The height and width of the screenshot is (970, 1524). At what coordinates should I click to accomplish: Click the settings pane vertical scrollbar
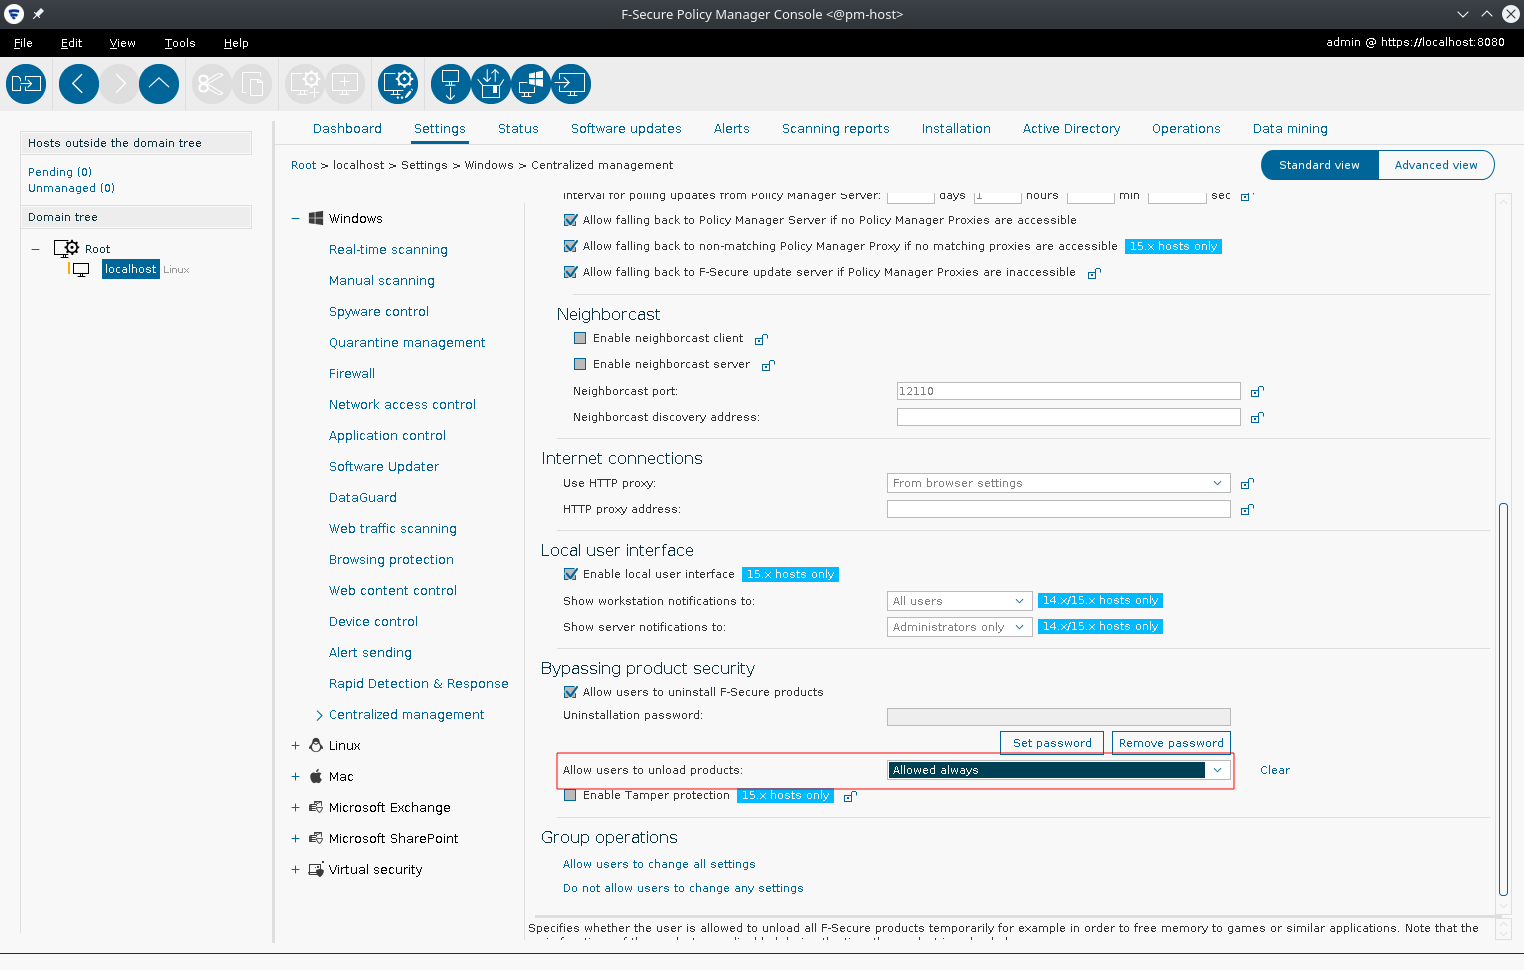(1503, 700)
